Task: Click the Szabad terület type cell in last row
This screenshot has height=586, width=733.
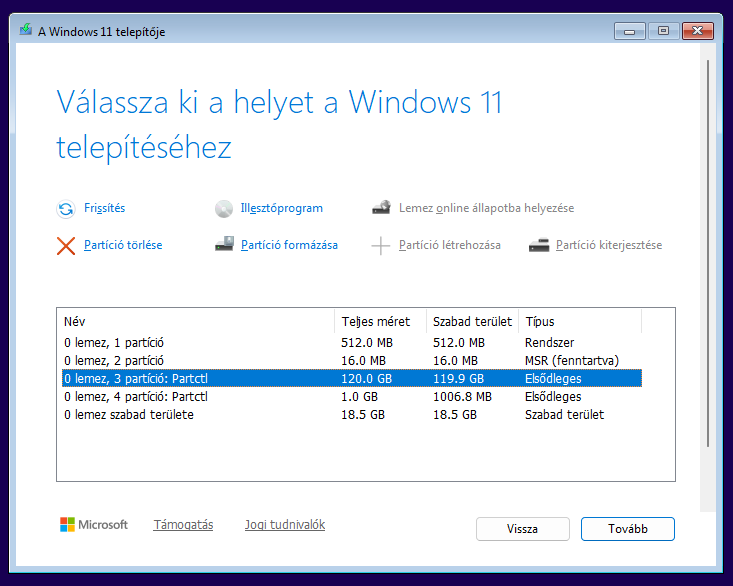Action: click(x=564, y=414)
